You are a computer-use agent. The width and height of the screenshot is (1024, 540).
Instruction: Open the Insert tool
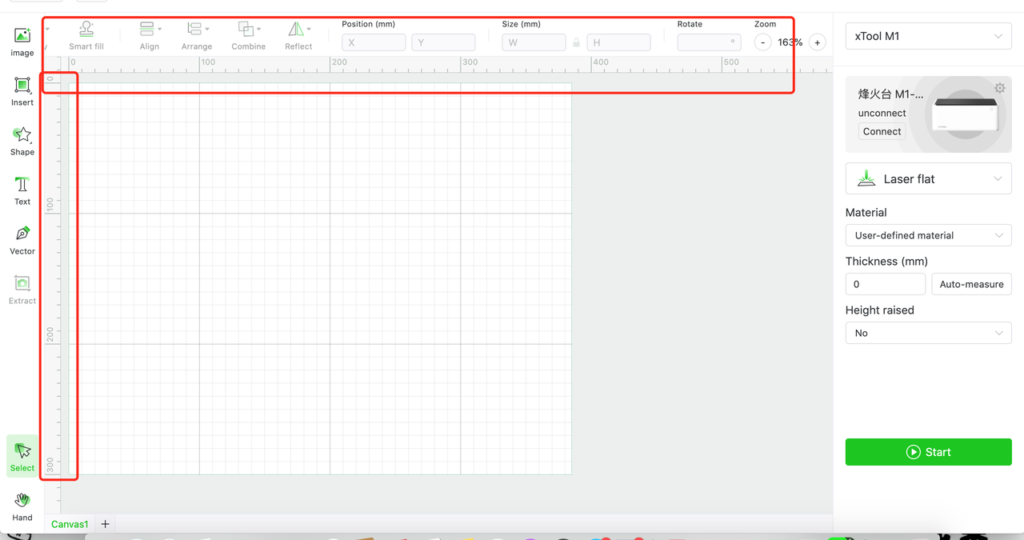[x=22, y=91]
